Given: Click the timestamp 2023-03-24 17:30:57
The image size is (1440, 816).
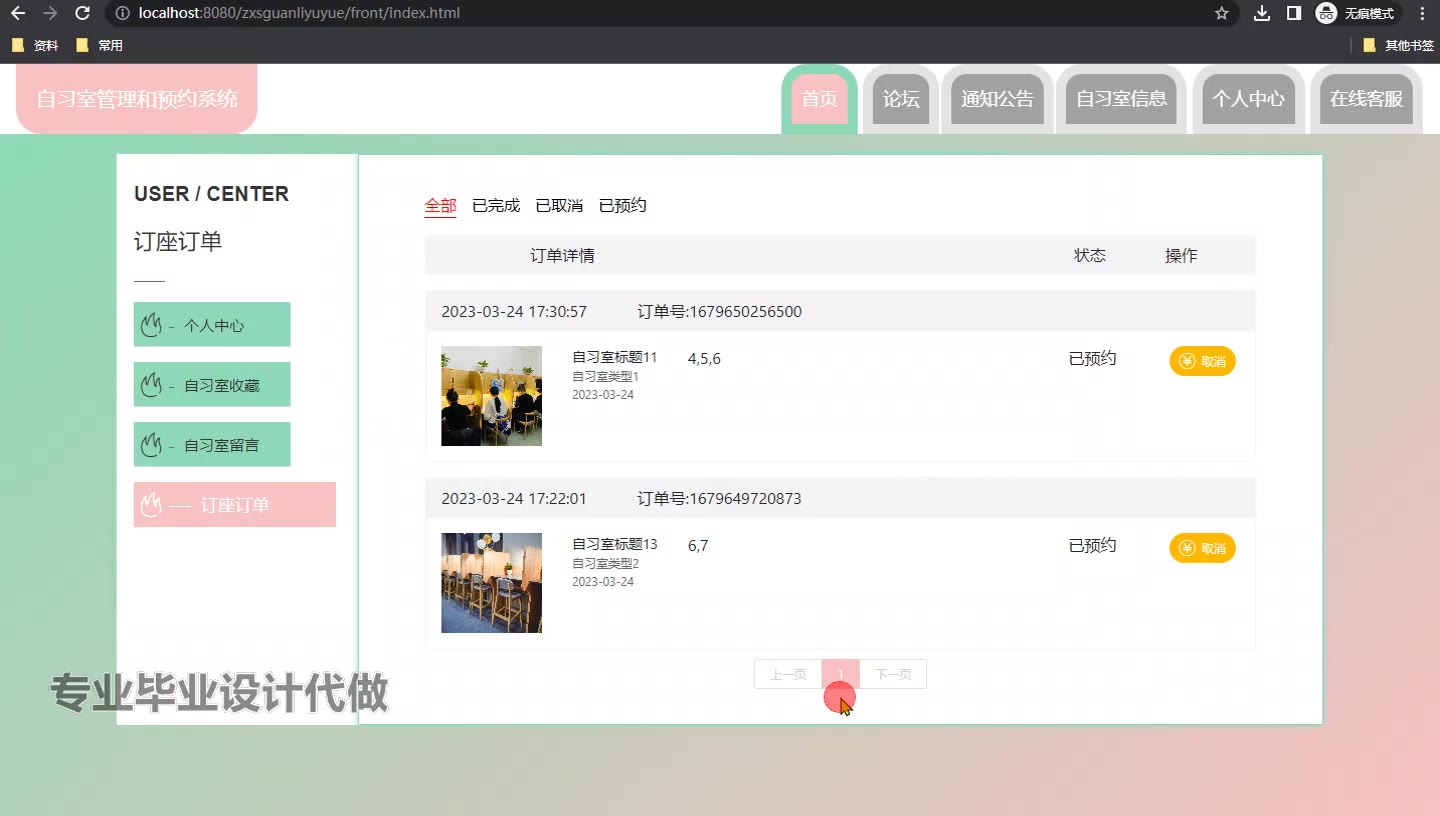Looking at the screenshot, I should 514,312.
